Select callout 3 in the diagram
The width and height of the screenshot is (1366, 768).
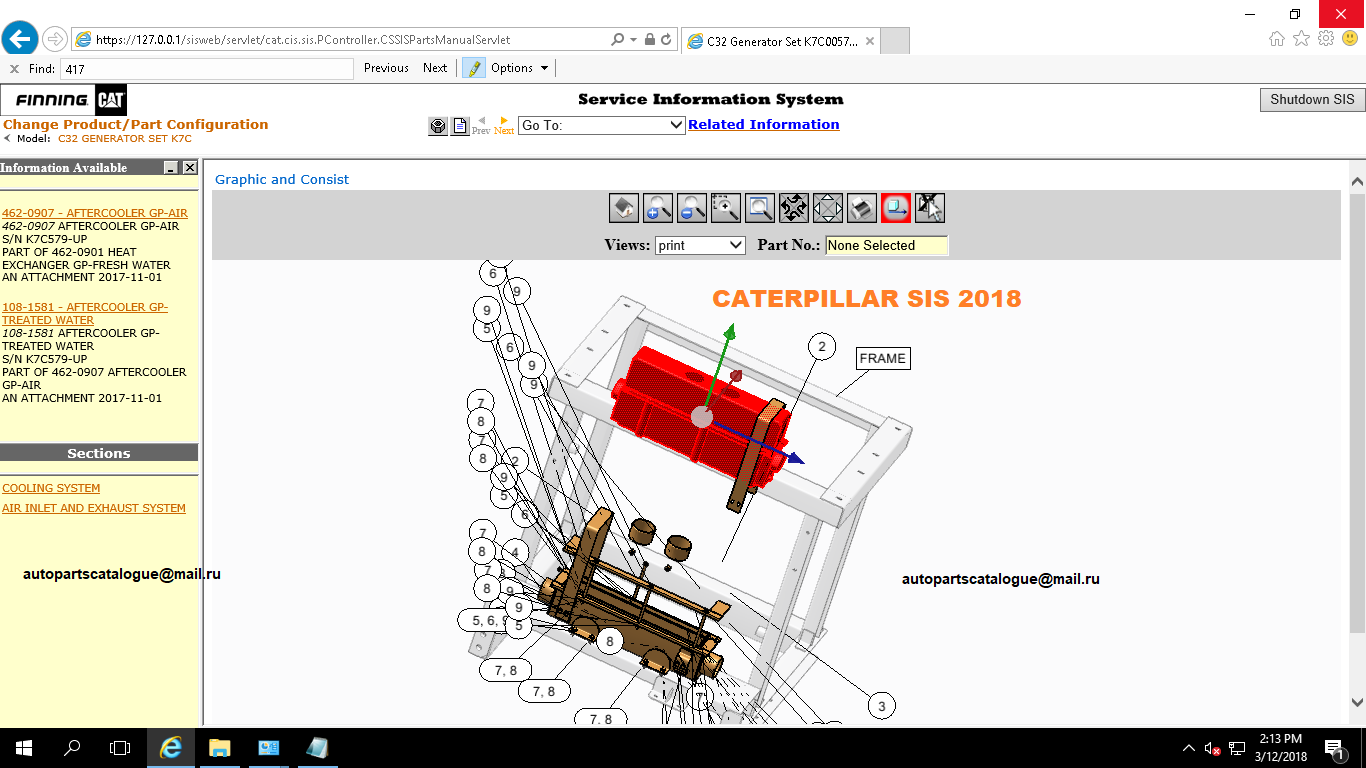[x=881, y=706]
